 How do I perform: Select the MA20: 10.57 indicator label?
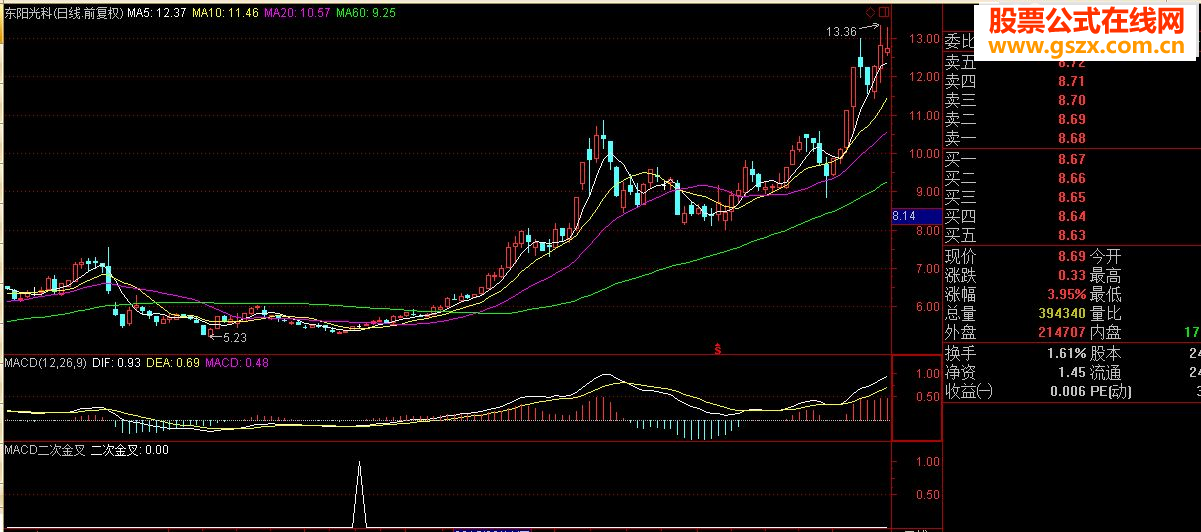(x=297, y=13)
